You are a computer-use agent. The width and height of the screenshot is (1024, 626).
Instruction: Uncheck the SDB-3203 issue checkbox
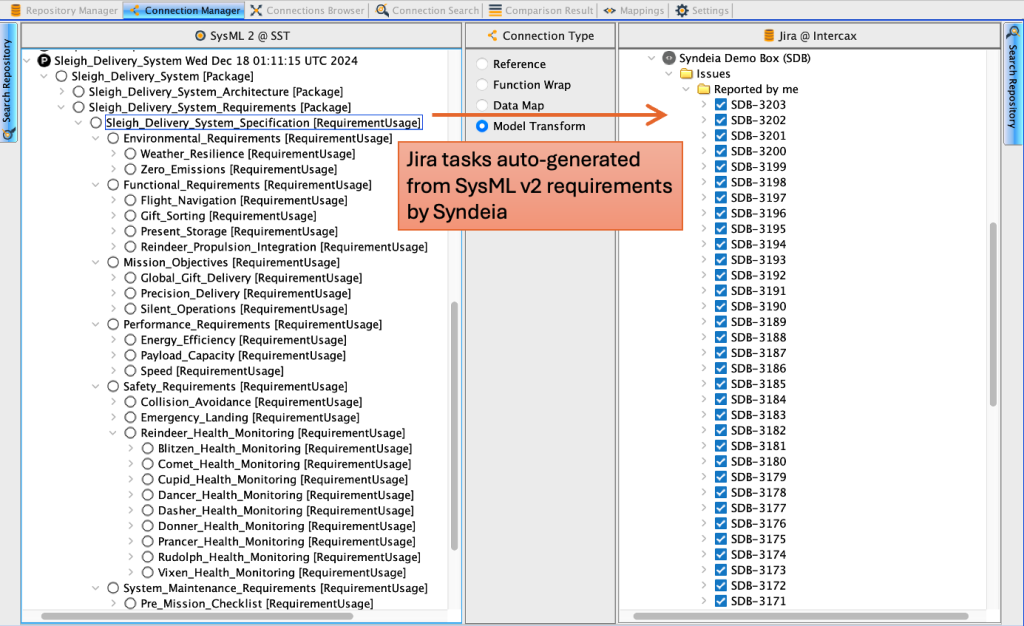click(x=721, y=104)
